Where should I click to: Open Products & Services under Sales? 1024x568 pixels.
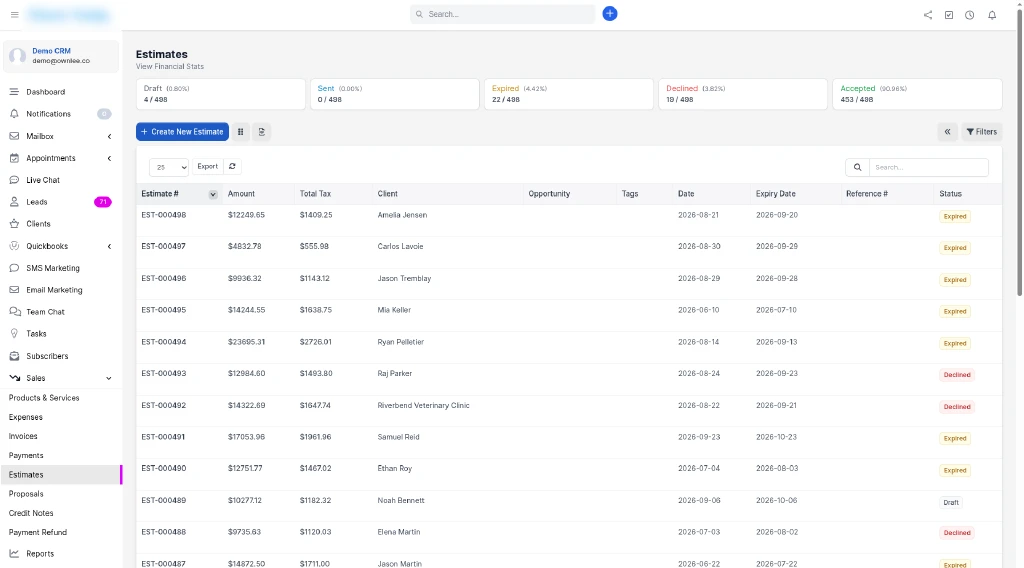44,398
